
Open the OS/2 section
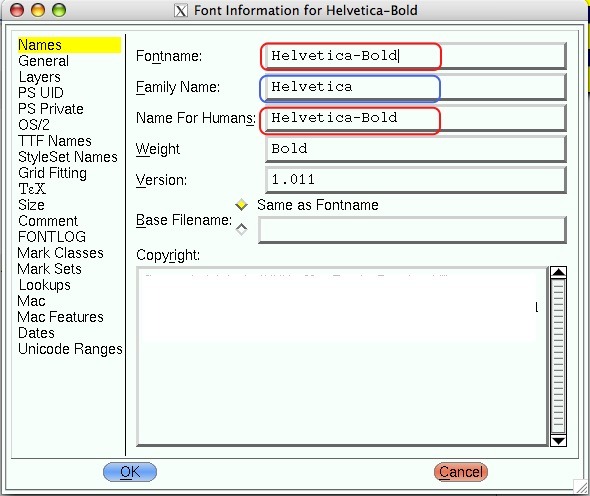(34, 125)
